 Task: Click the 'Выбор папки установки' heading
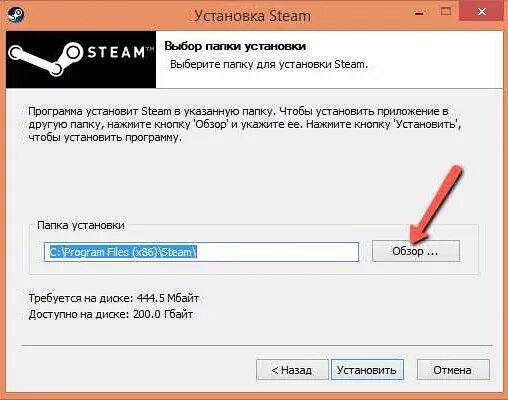click(235, 46)
